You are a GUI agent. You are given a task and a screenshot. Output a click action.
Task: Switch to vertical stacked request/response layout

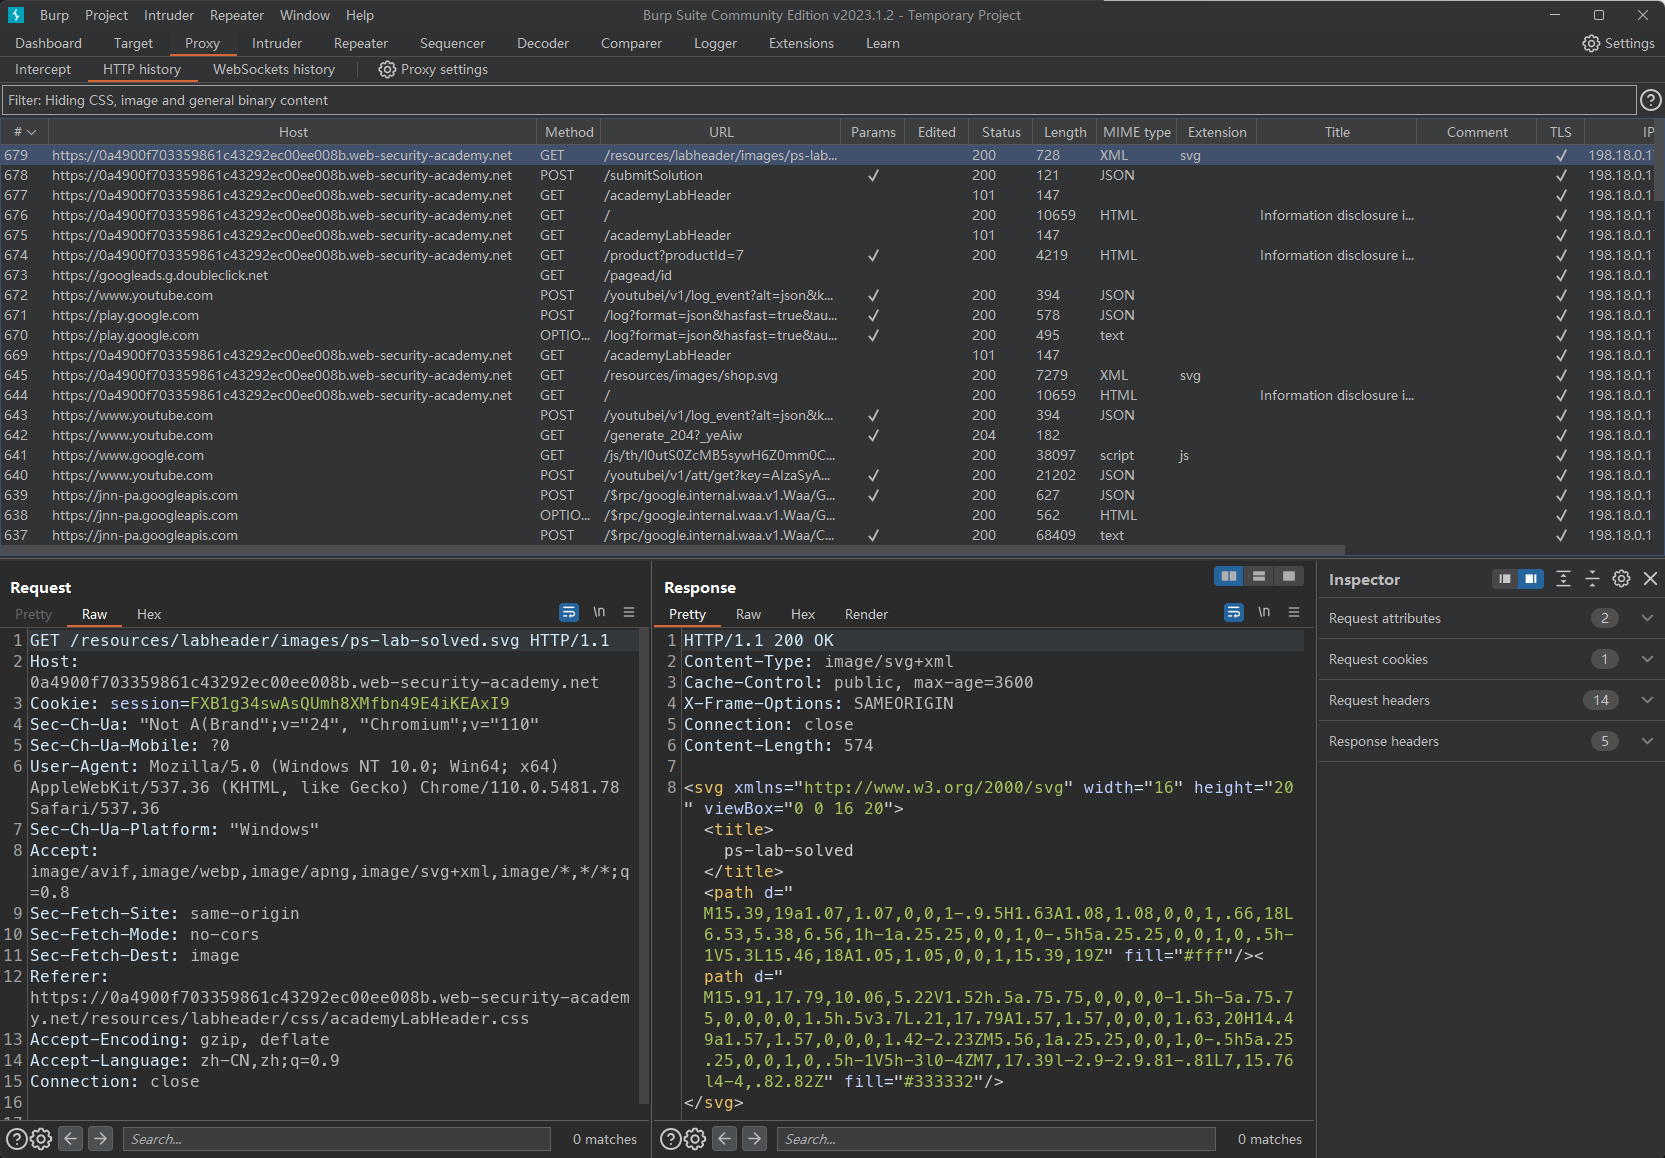pos(1259,576)
